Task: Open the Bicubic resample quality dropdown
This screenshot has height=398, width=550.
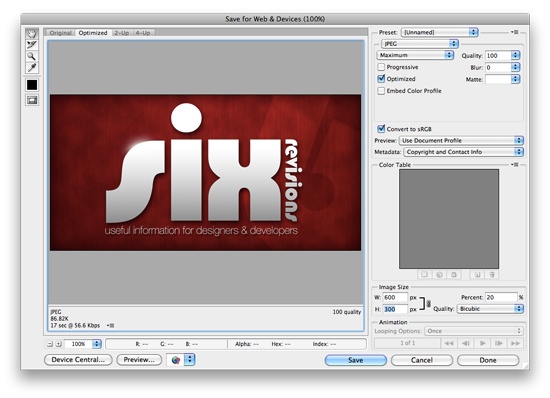Action: (490, 309)
